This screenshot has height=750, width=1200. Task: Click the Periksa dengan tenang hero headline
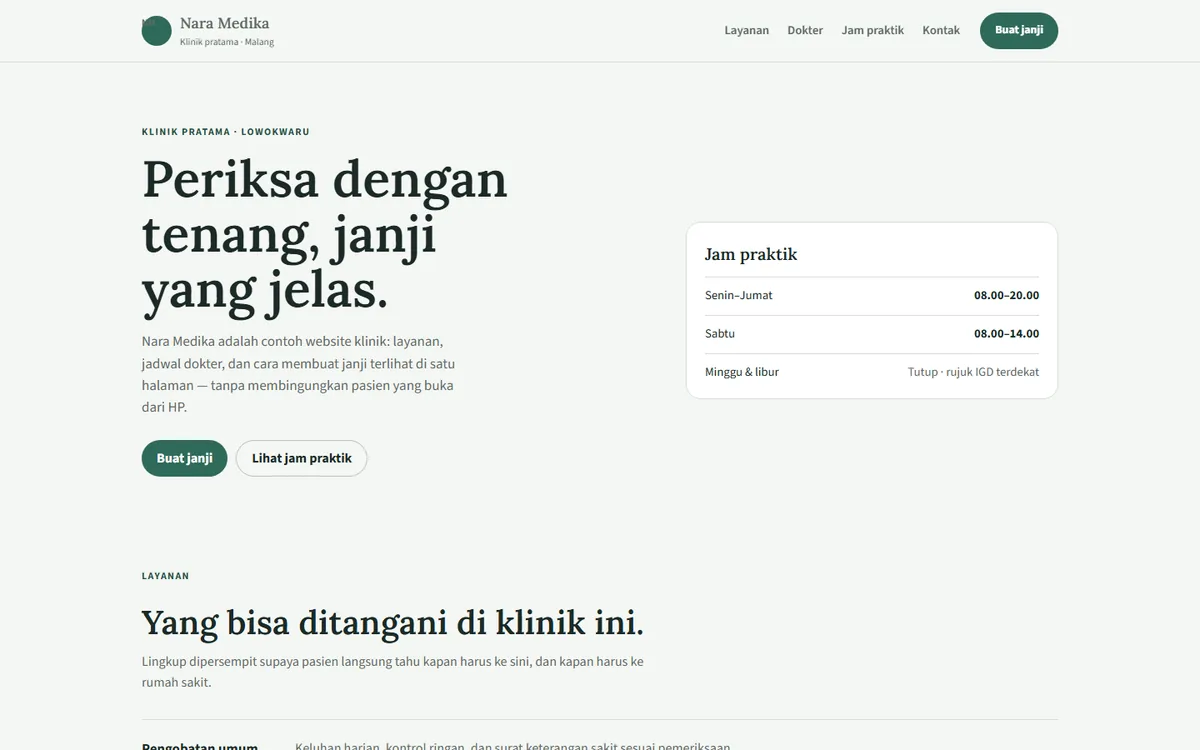(x=325, y=236)
